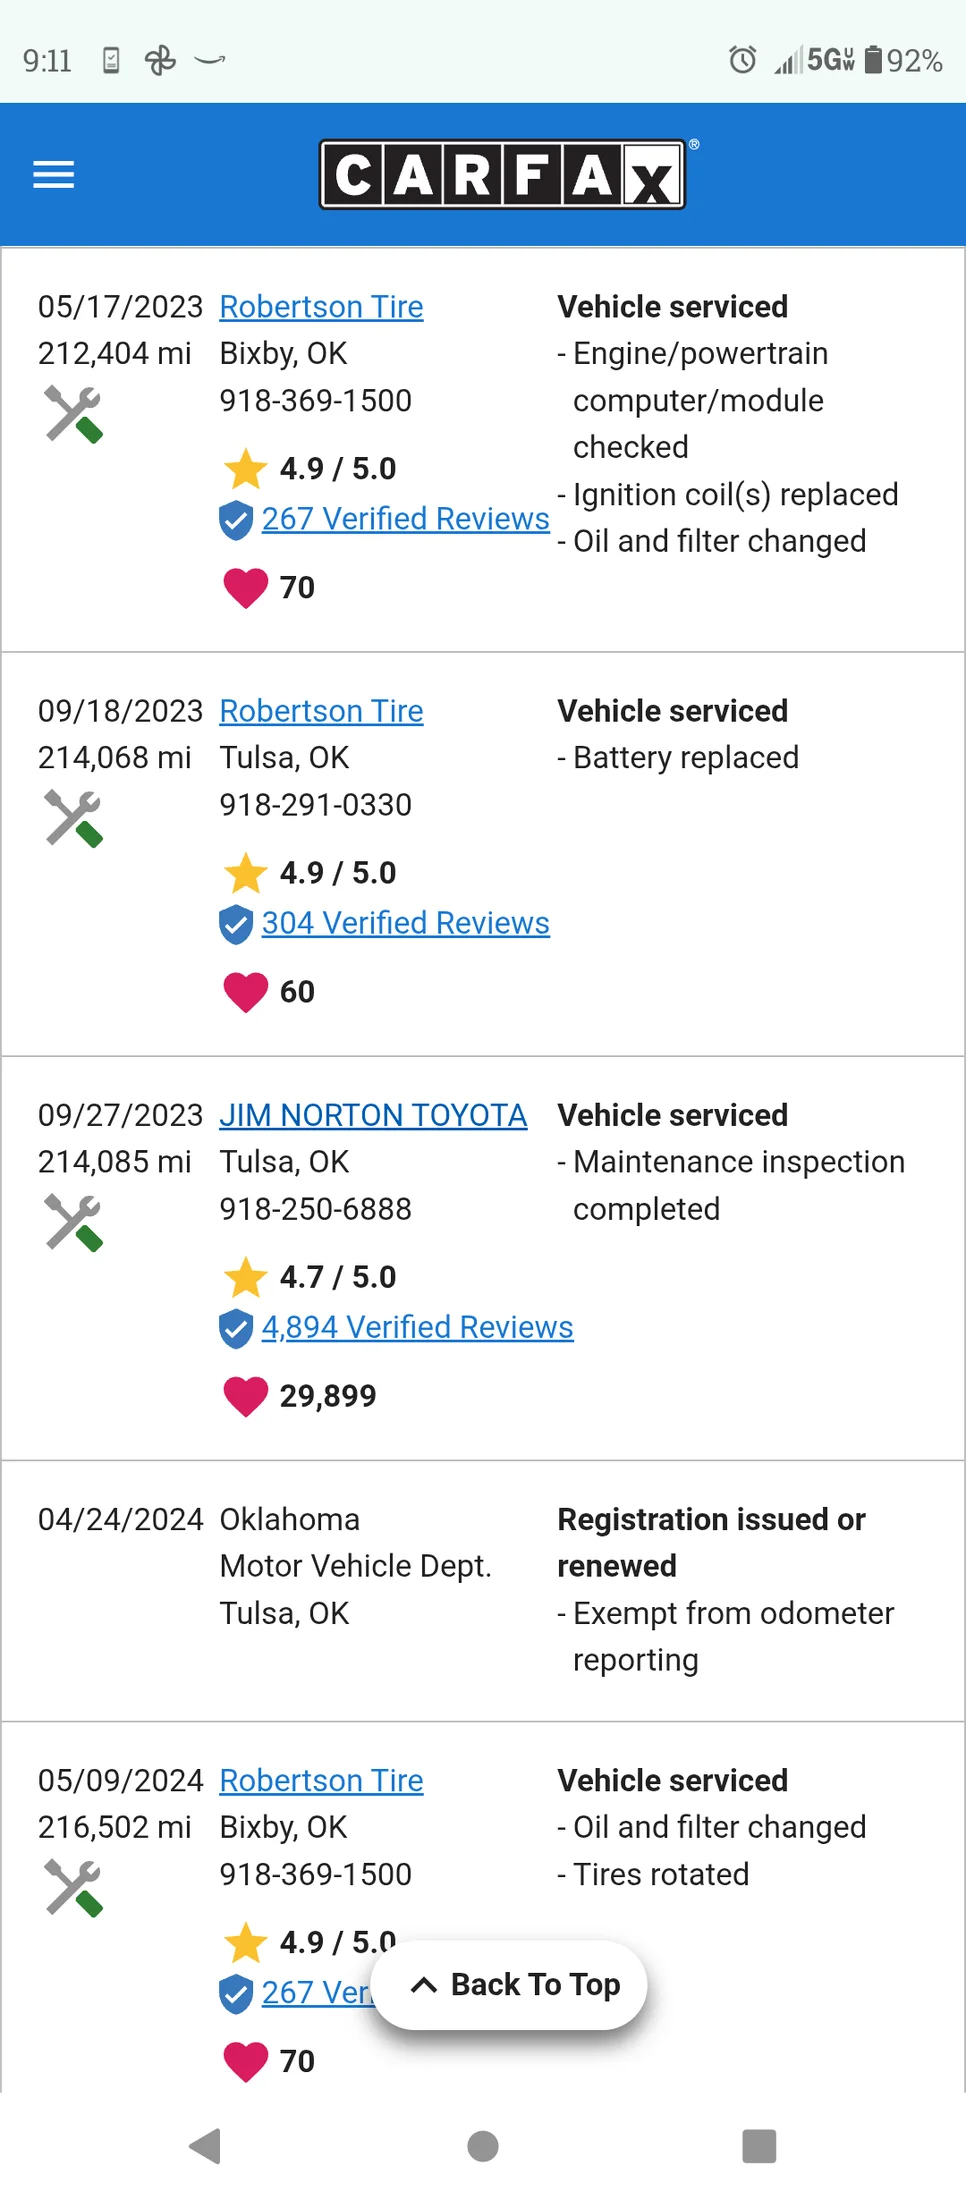Image resolution: width=966 pixels, height=2200 pixels.
Task: Tap the service wrench icon under 214,085 mi
Action: (x=74, y=1222)
